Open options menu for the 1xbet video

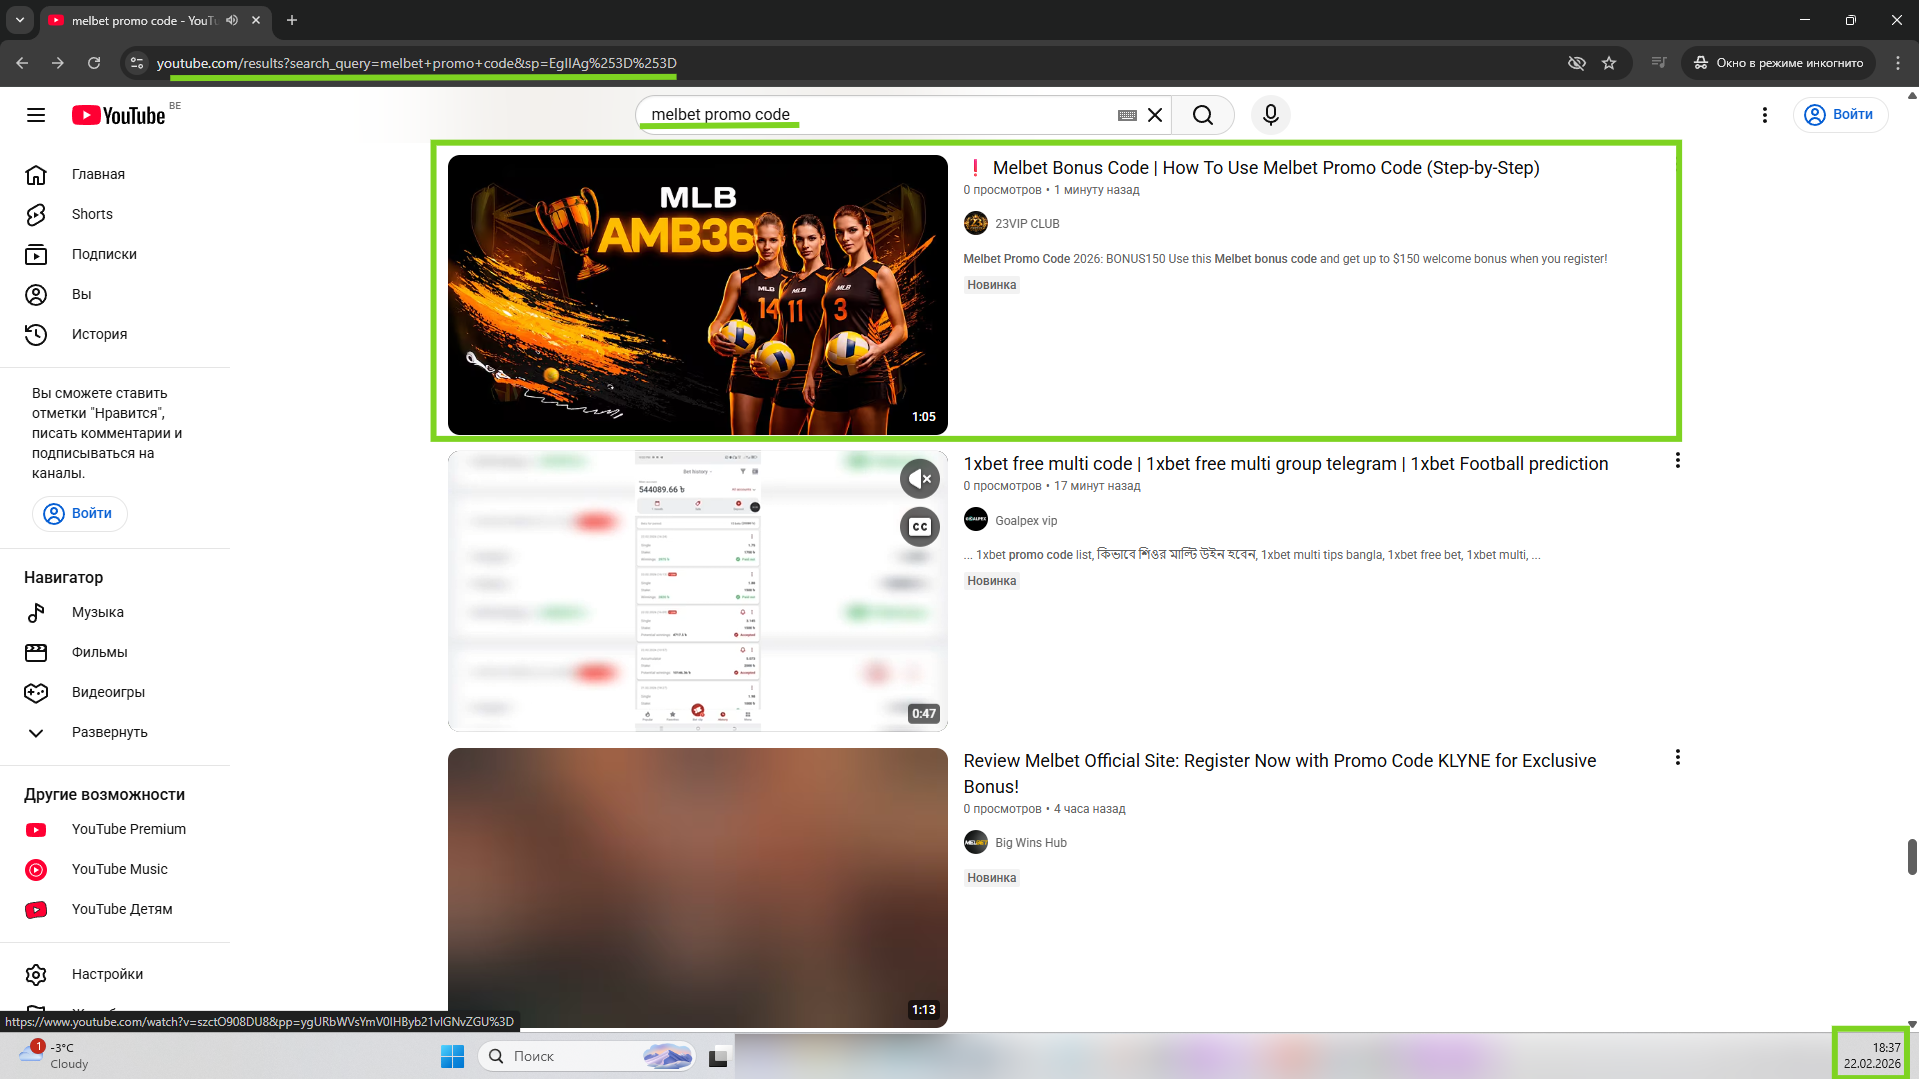point(1677,461)
